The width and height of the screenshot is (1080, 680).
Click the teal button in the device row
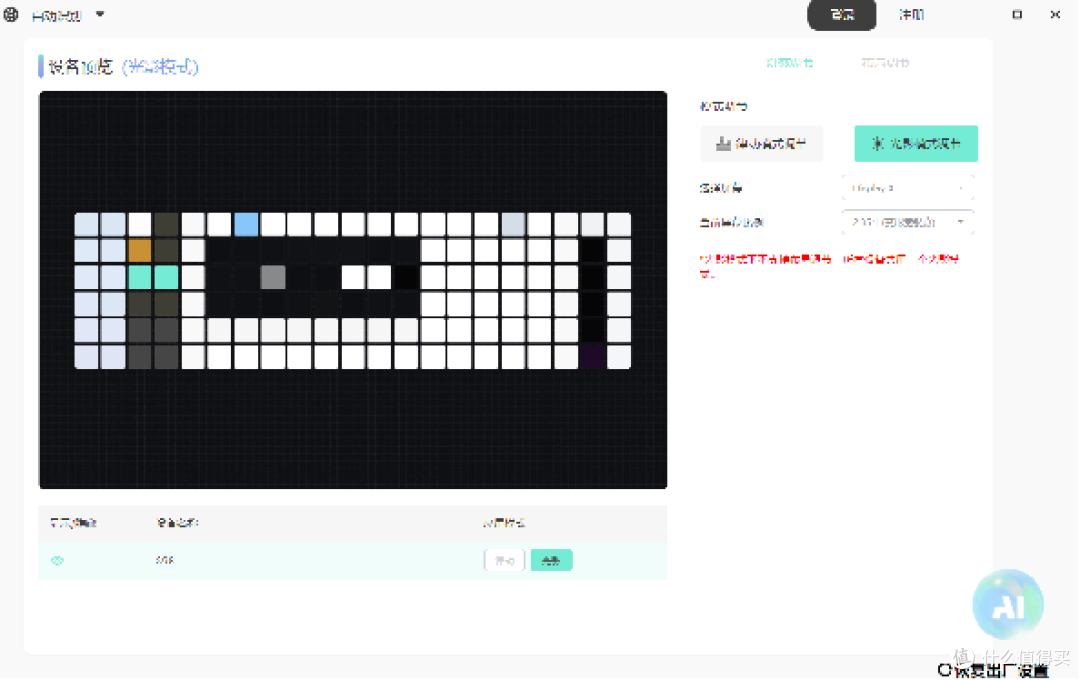(551, 561)
